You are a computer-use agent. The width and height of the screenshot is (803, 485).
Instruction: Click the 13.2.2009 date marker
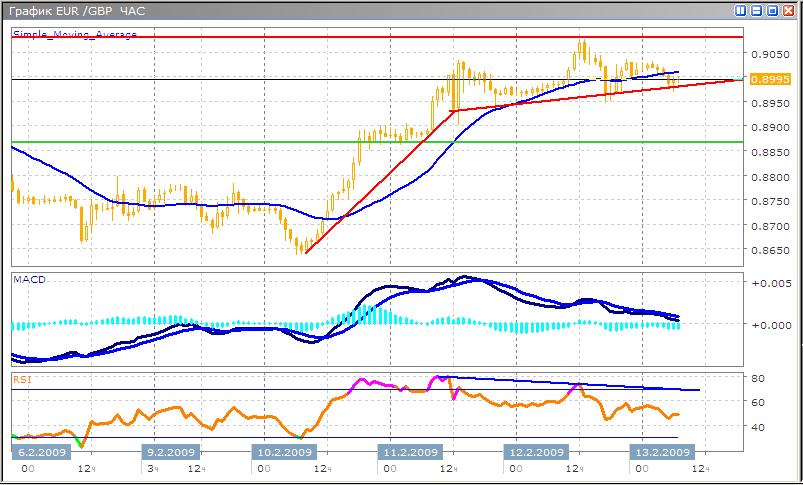click(x=658, y=452)
